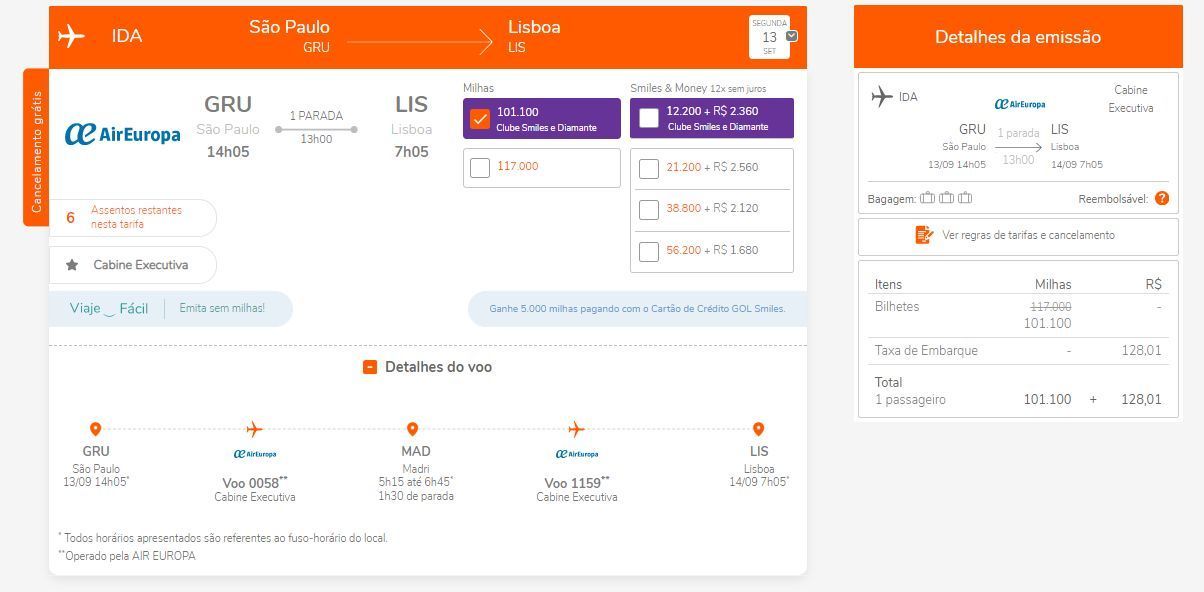
Task: Click the Total 1 passageiro label
Action: 910,391
